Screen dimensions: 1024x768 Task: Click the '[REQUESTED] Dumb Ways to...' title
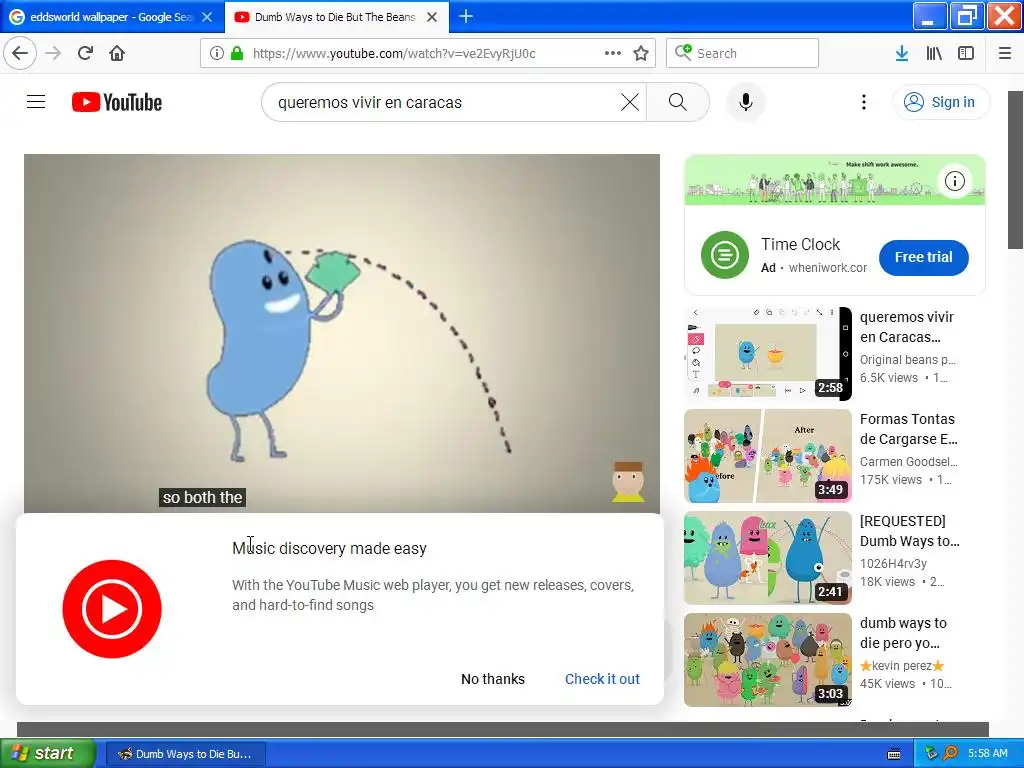(910, 531)
